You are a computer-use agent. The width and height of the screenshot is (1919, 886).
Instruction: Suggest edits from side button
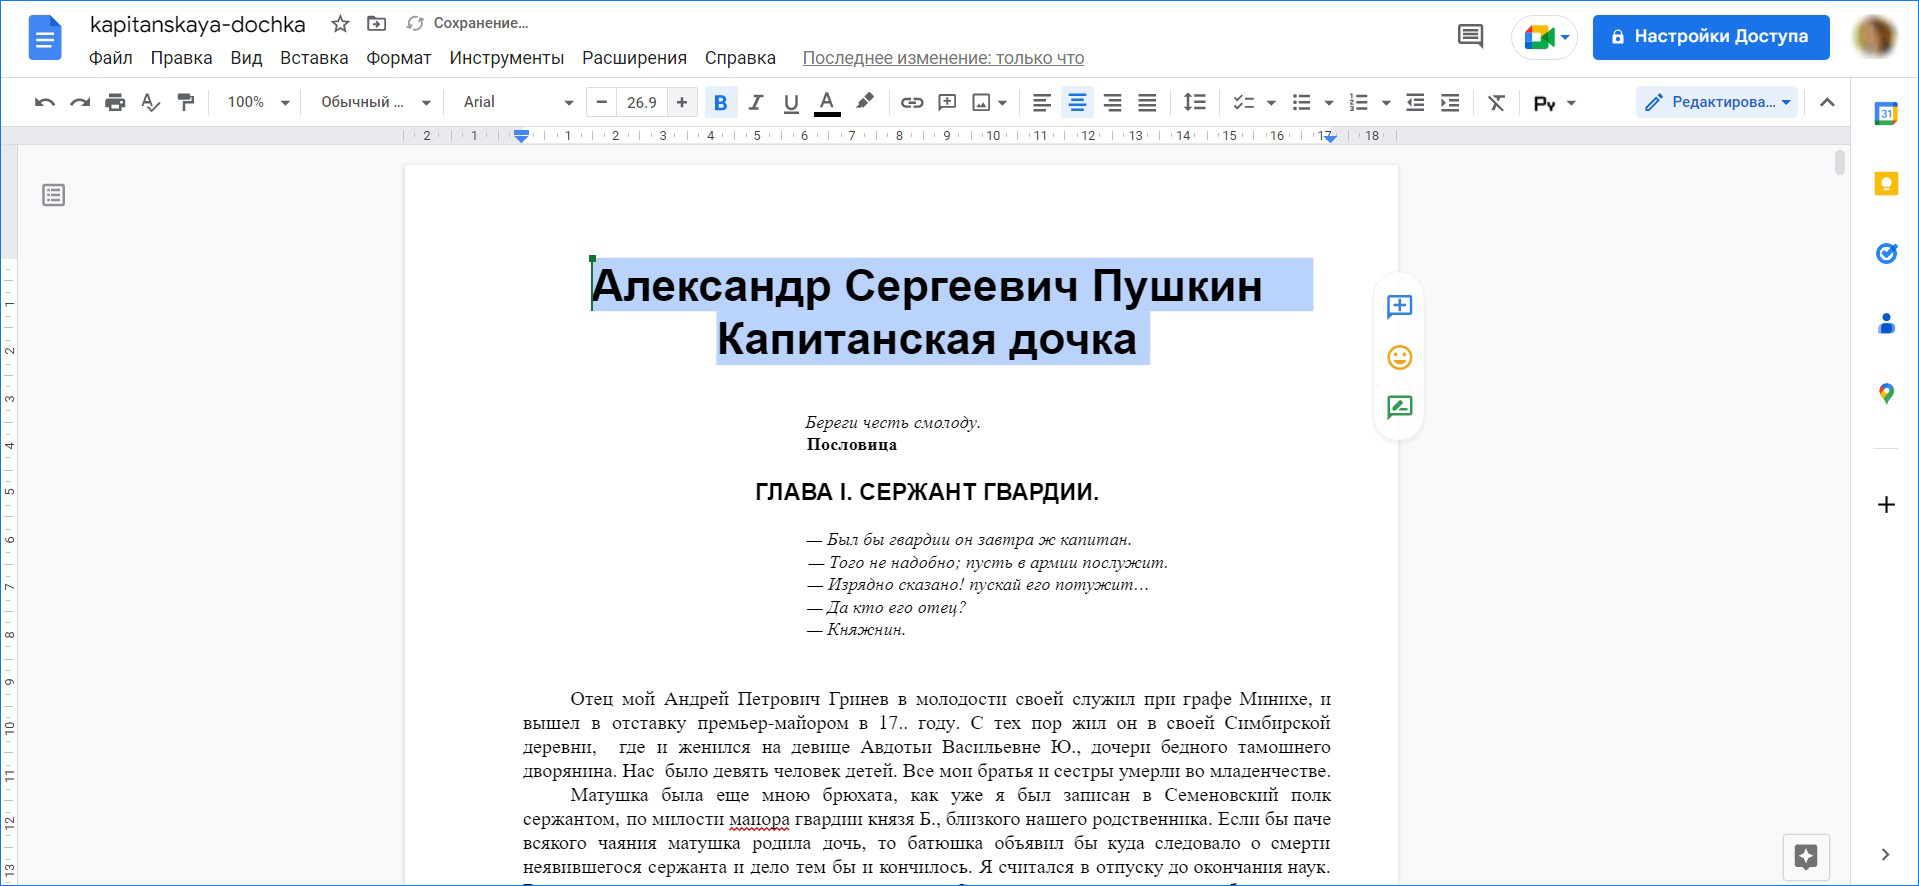tap(1399, 407)
